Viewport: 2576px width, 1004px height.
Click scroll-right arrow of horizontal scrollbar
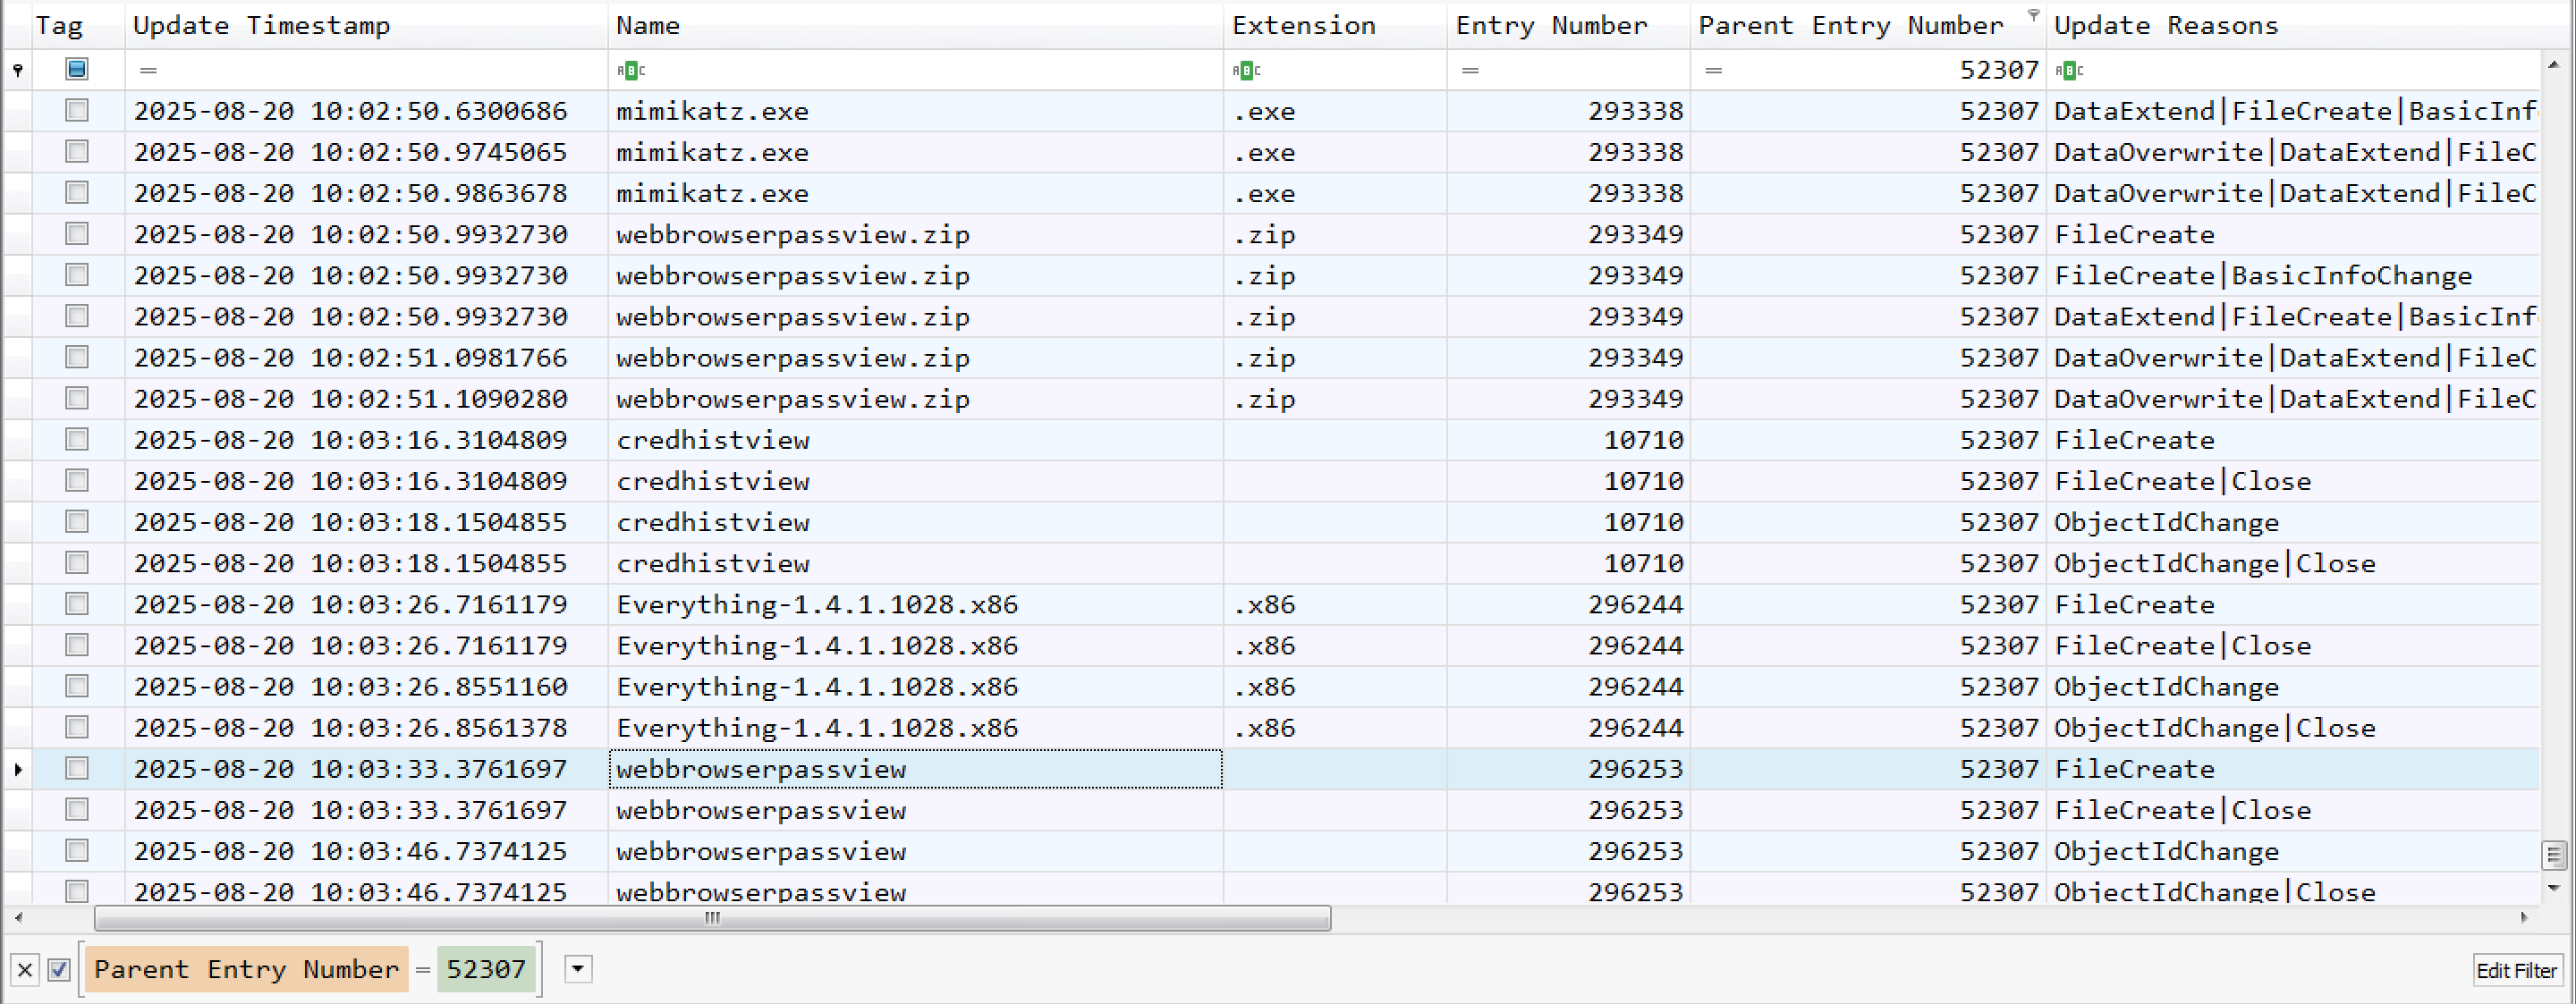click(x=2523, y=917)
